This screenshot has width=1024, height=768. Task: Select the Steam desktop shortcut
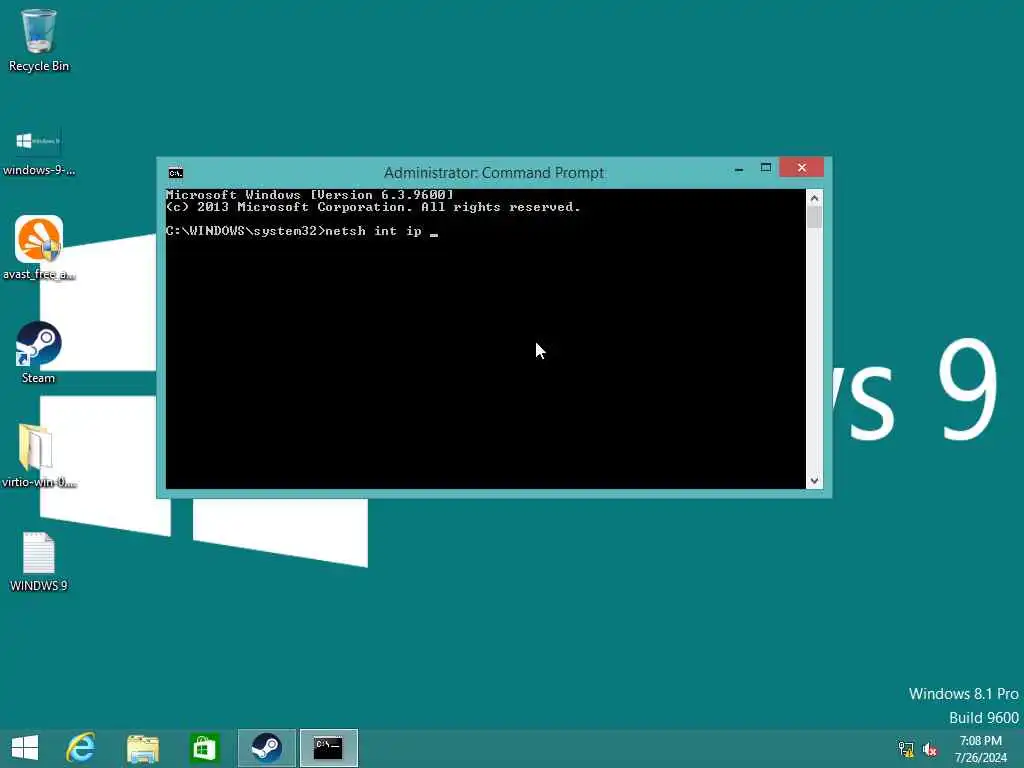39,353
